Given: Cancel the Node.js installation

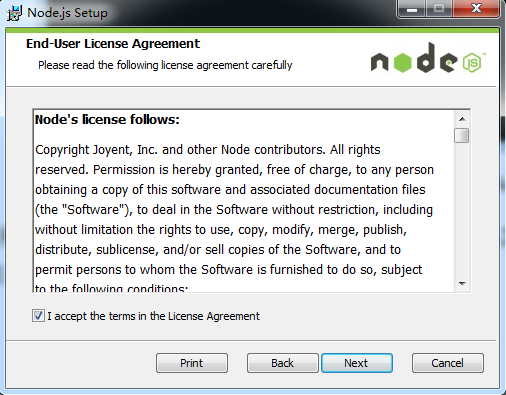Looking at the screenshot, I should tap(448, 363).
